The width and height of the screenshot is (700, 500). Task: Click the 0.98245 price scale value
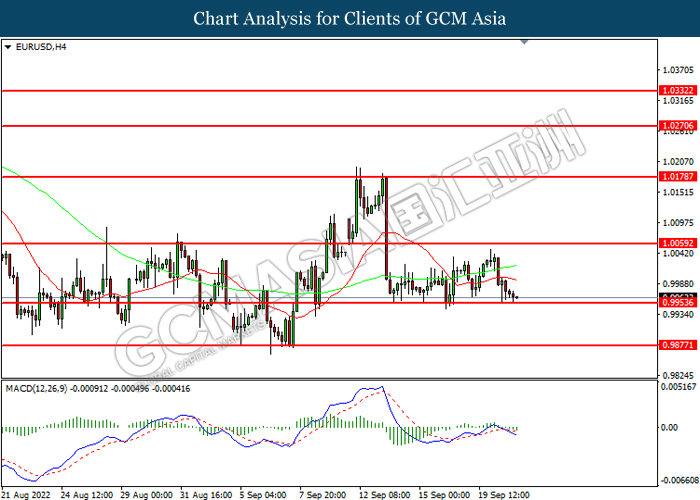coord(679,376)
